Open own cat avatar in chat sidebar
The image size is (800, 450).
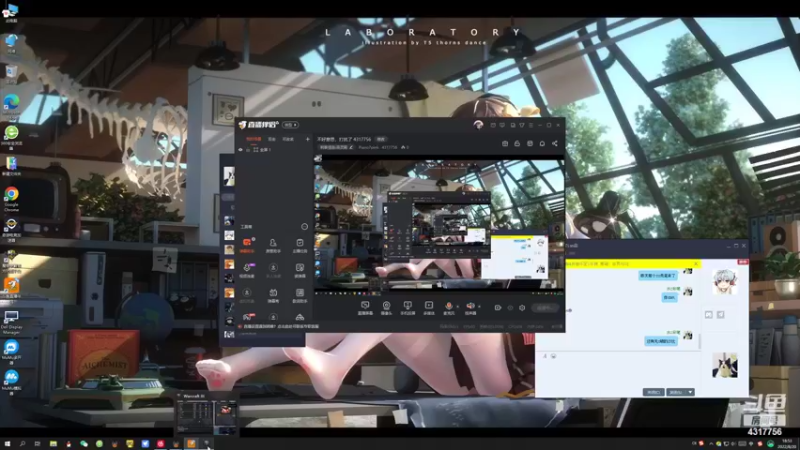point(724,365)
